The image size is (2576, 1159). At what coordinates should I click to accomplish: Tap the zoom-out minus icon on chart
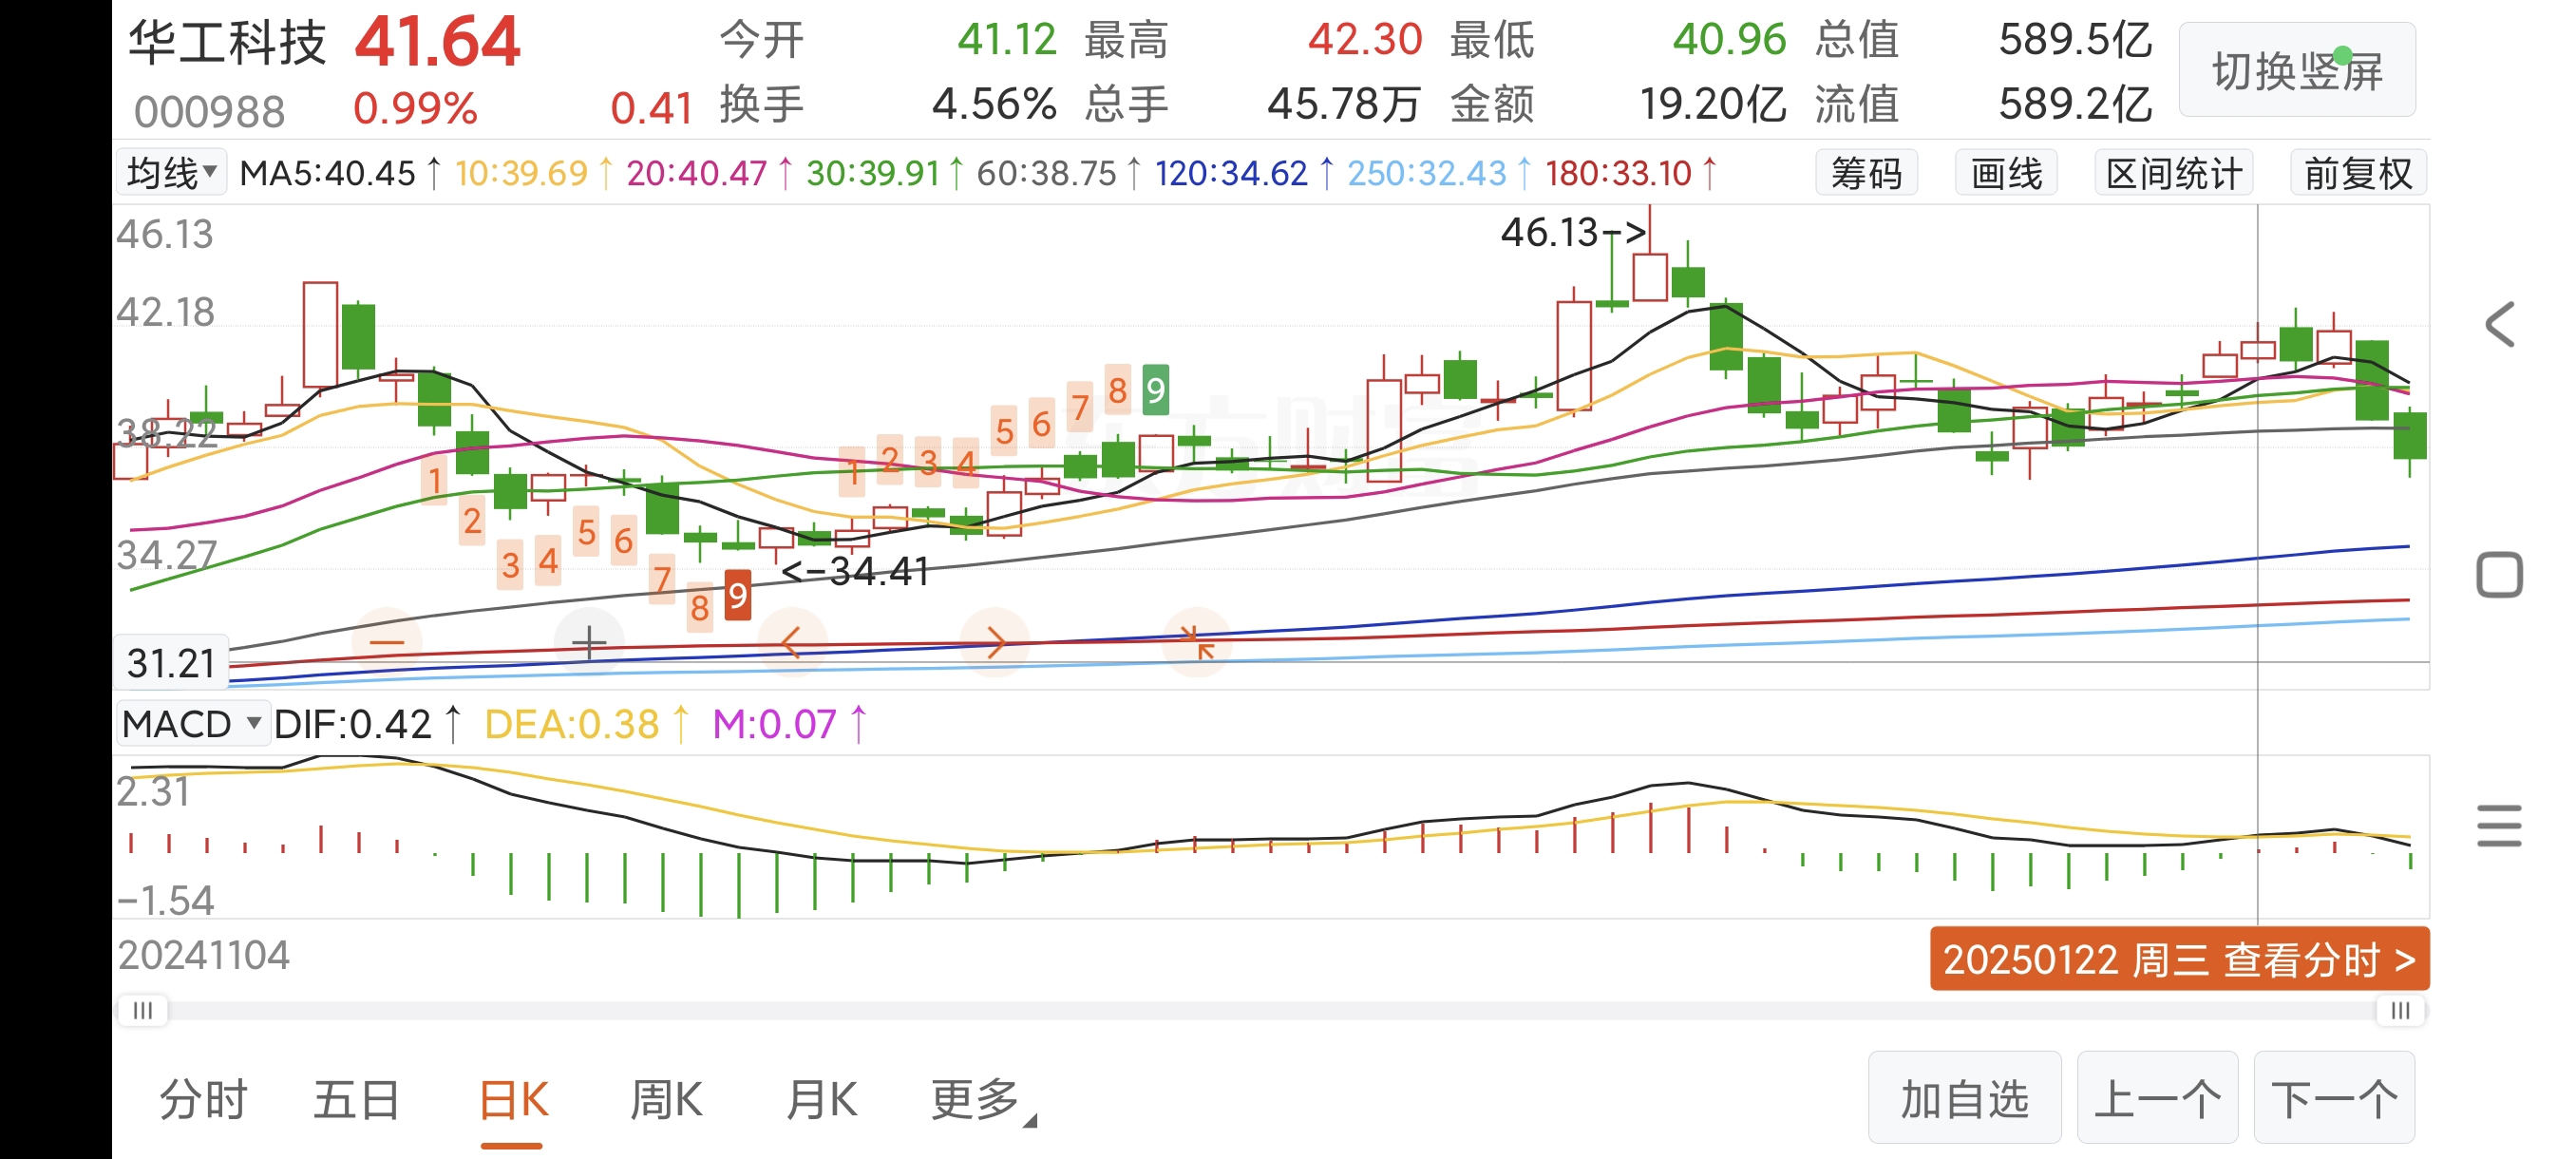point(387,642)
